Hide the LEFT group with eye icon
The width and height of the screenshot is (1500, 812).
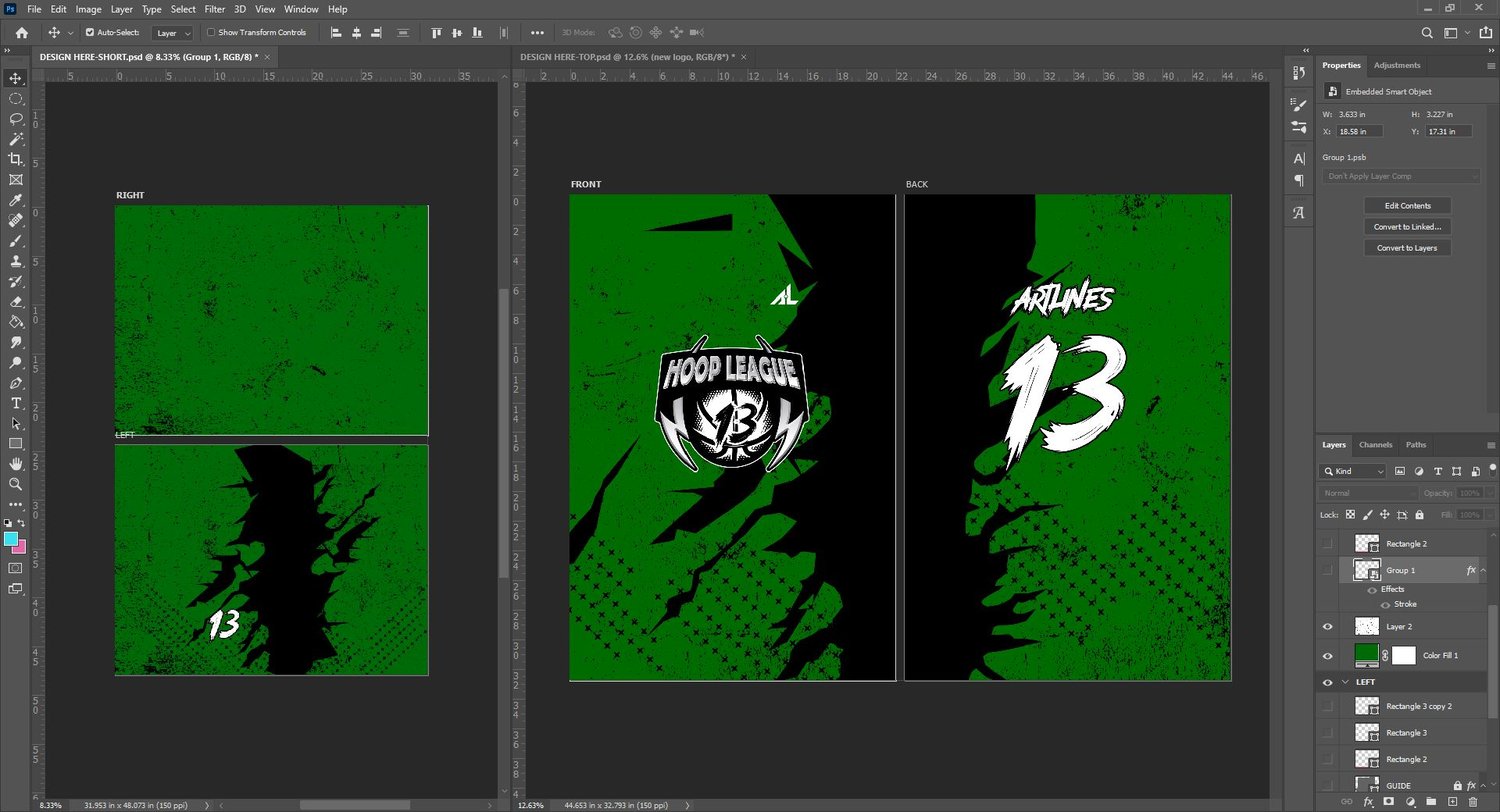pos(1328,682)
